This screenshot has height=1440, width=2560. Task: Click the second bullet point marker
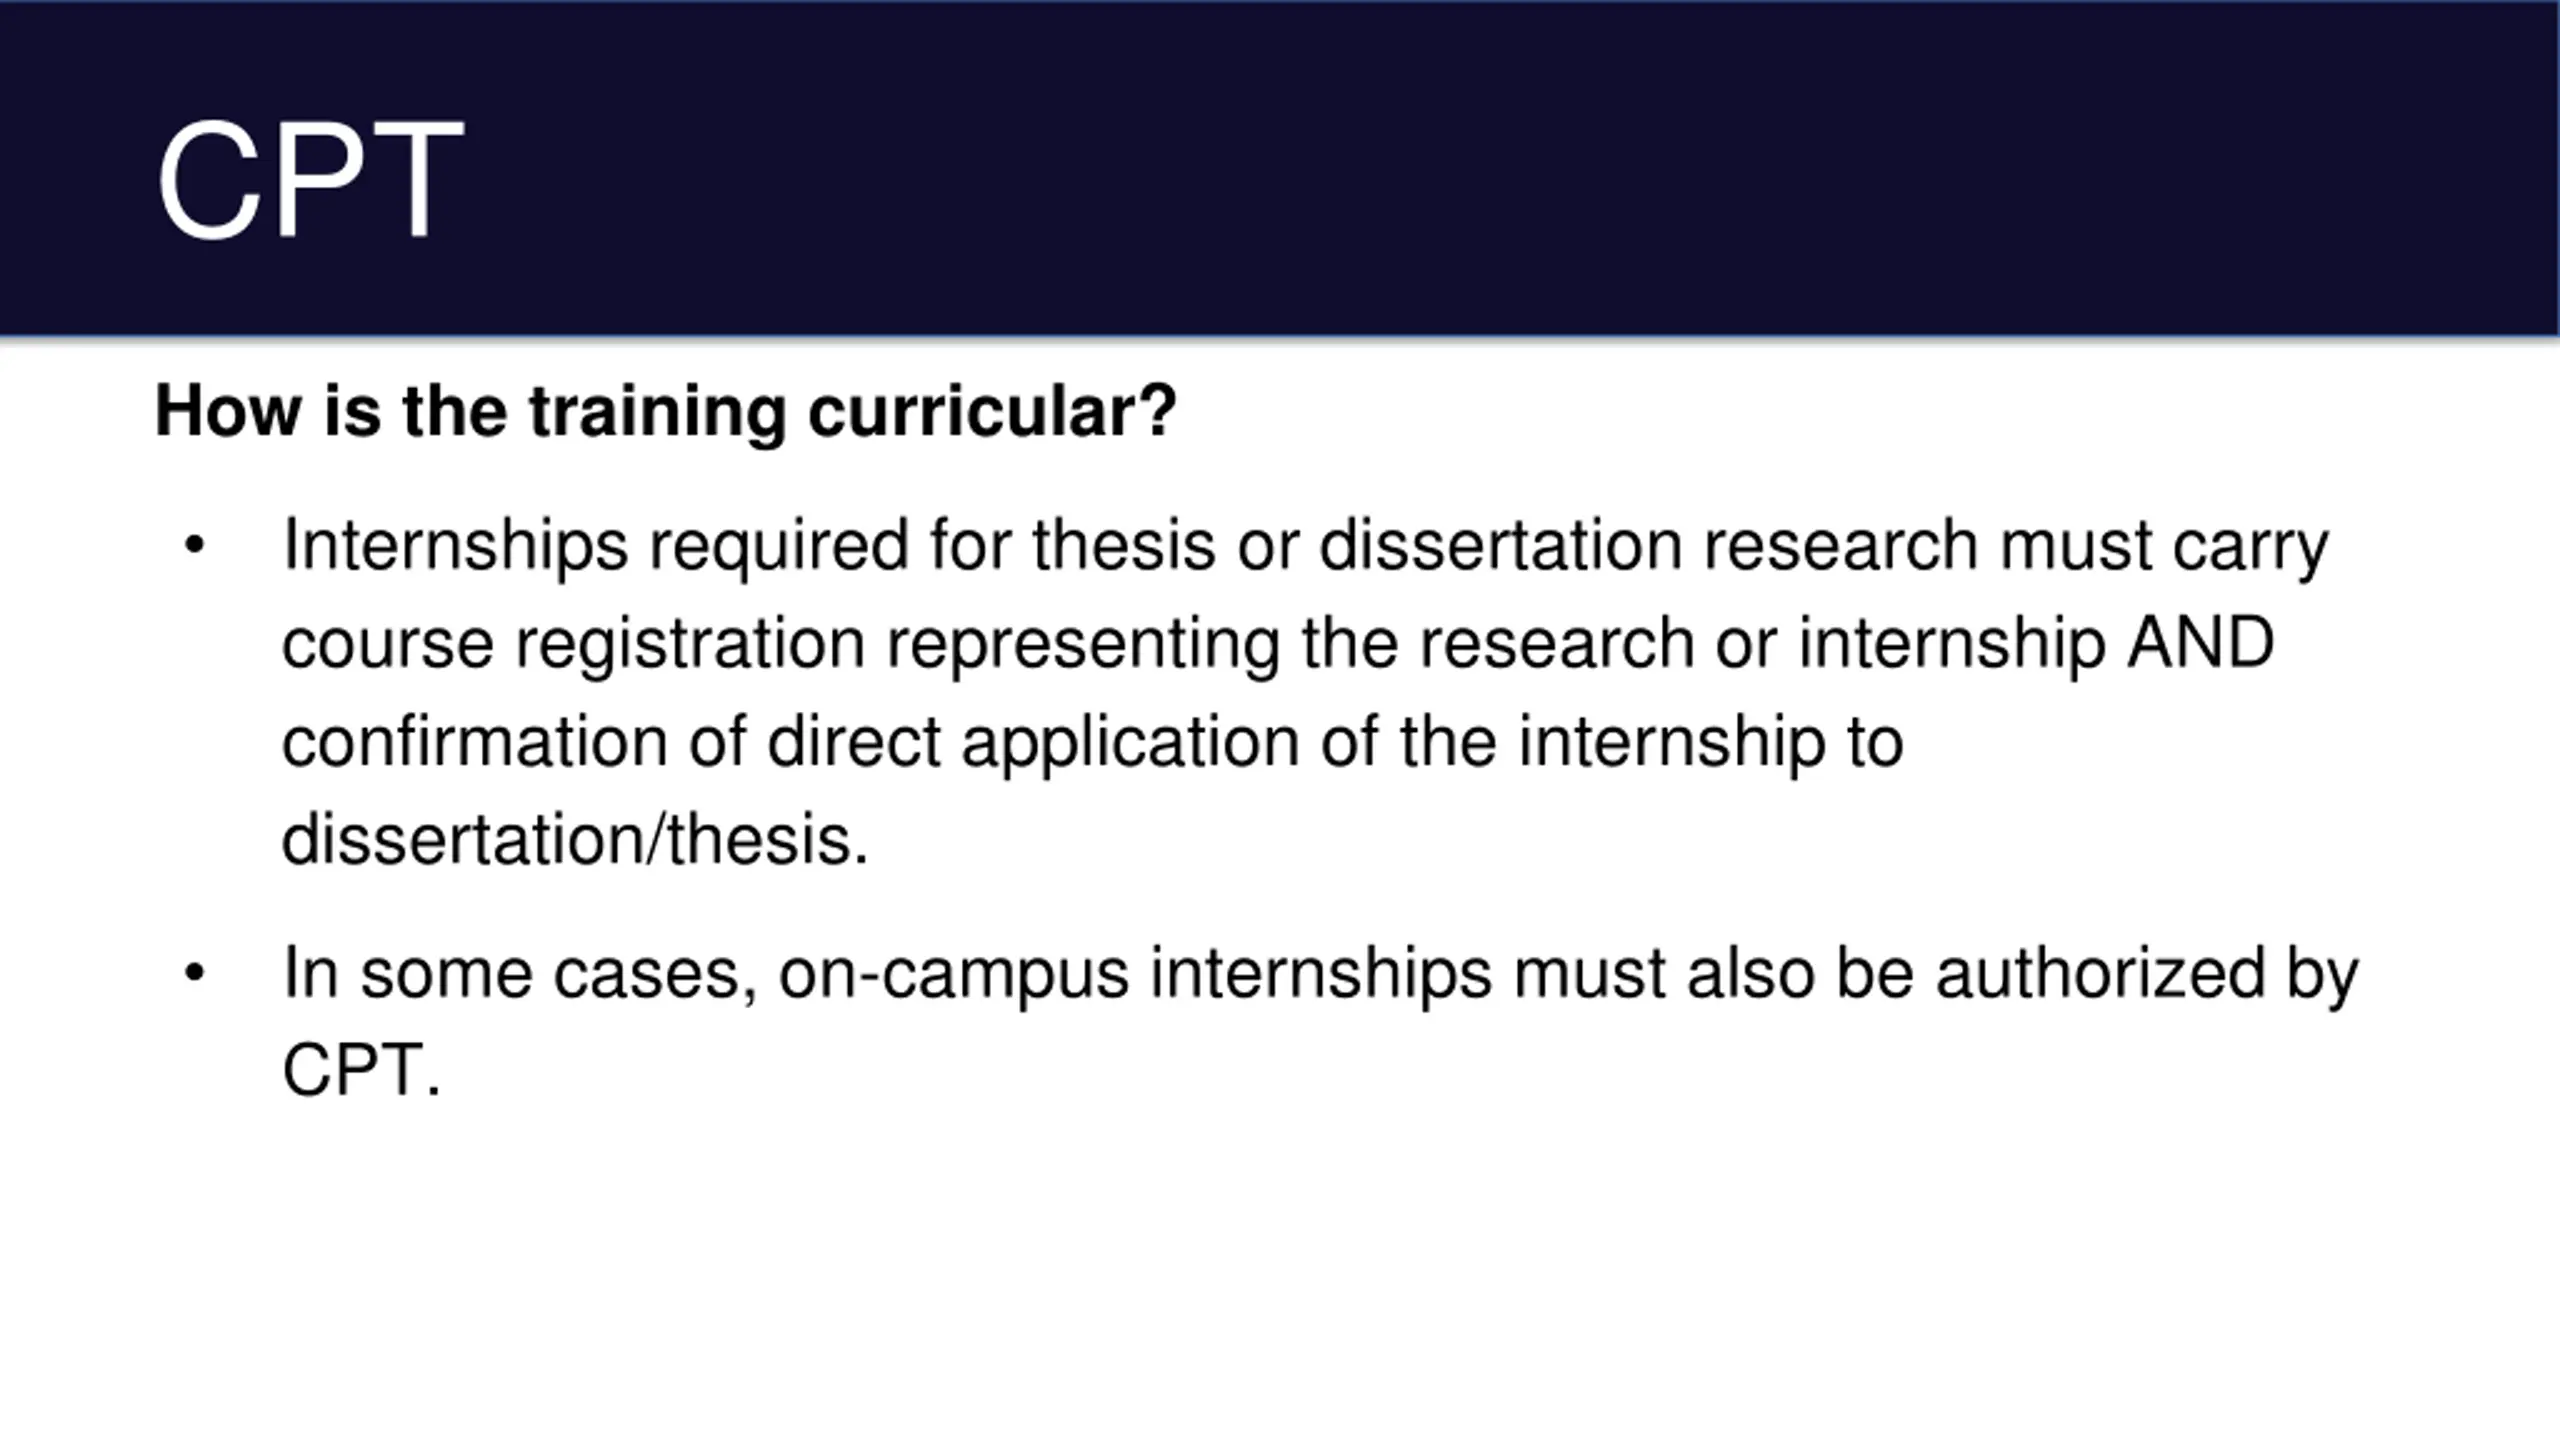194,973
